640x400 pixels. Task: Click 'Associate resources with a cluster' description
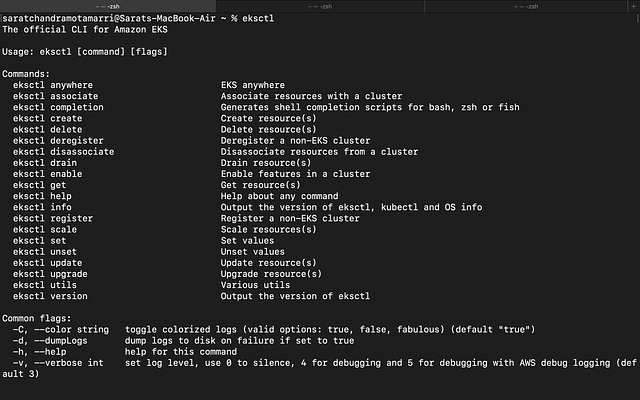tap(311, 96)
